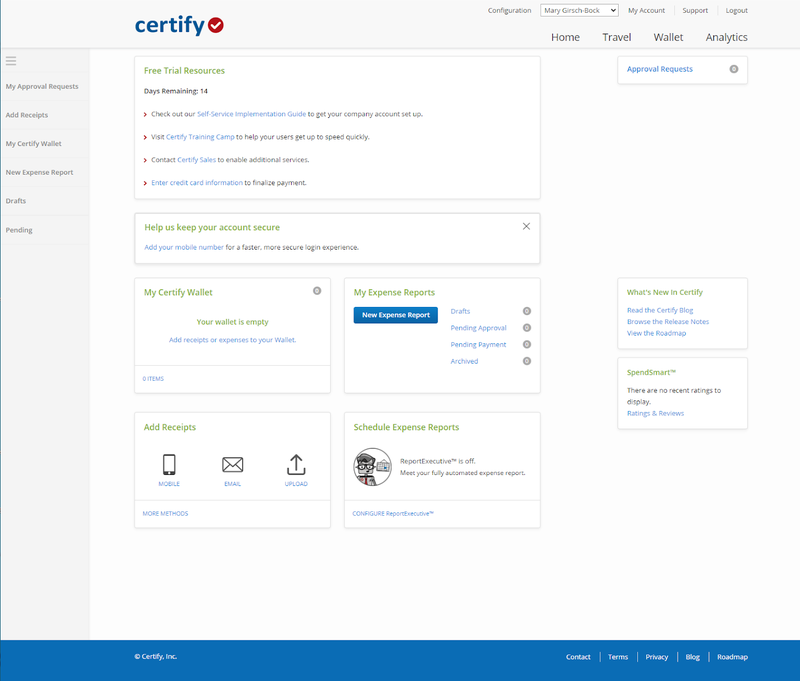Open Terms in the footer
This screenshot has width=800, height=681.
[x=618, y=657]
